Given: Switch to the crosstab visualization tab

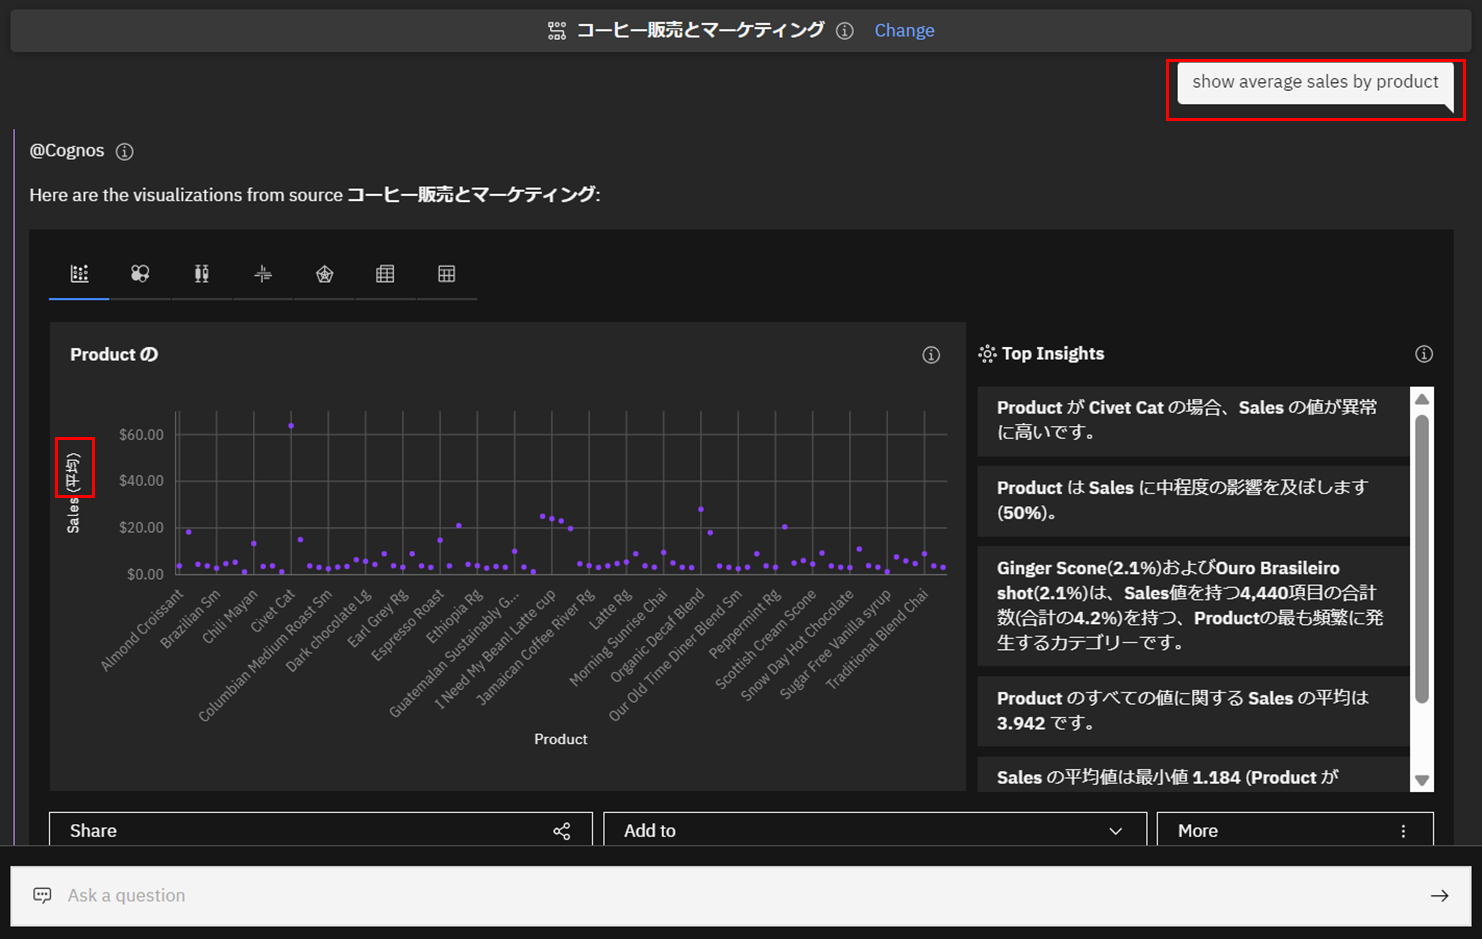Looking at the screenshot, I should (385, 274).
